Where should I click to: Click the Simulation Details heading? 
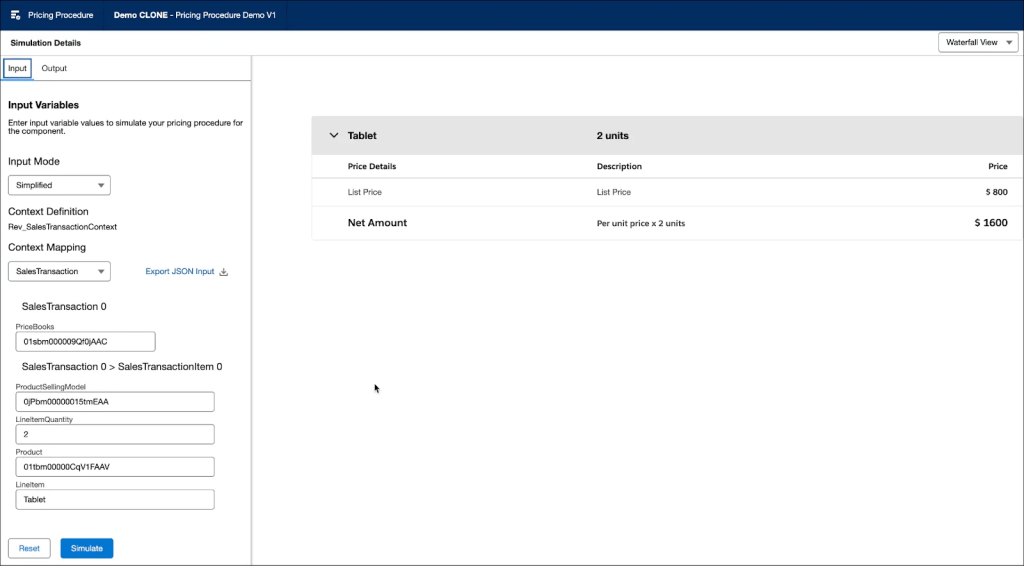pos(46,43)
